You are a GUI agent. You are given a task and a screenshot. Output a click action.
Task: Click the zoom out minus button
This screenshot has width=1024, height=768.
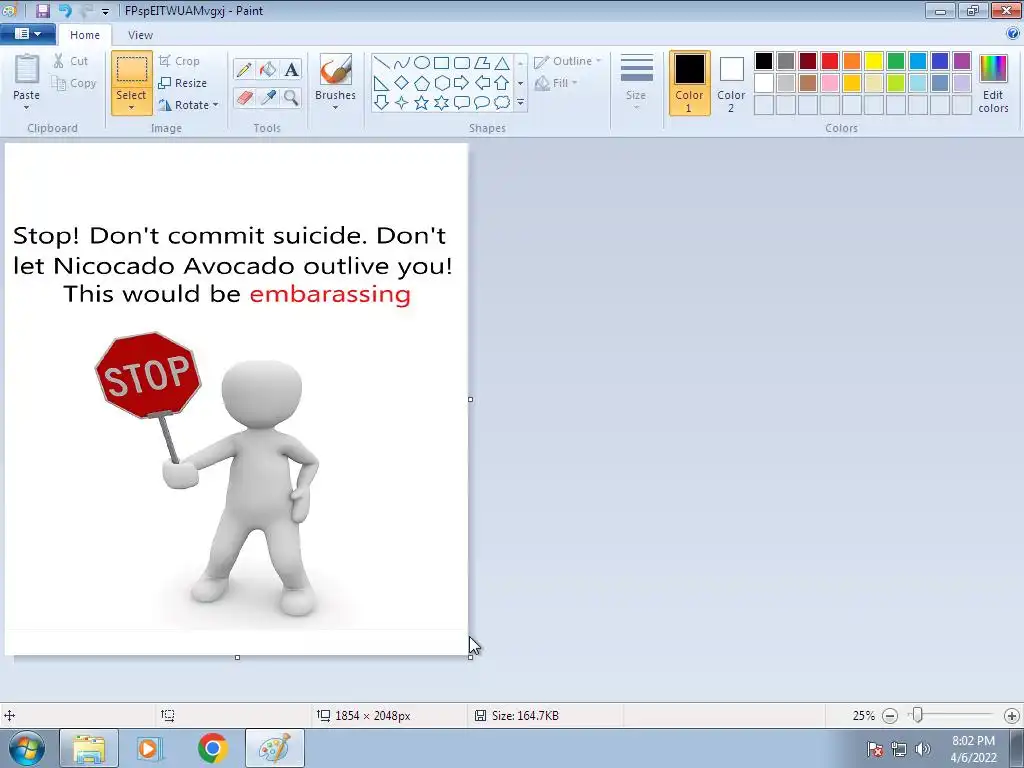pyautogui.click(x=890, y=716)
